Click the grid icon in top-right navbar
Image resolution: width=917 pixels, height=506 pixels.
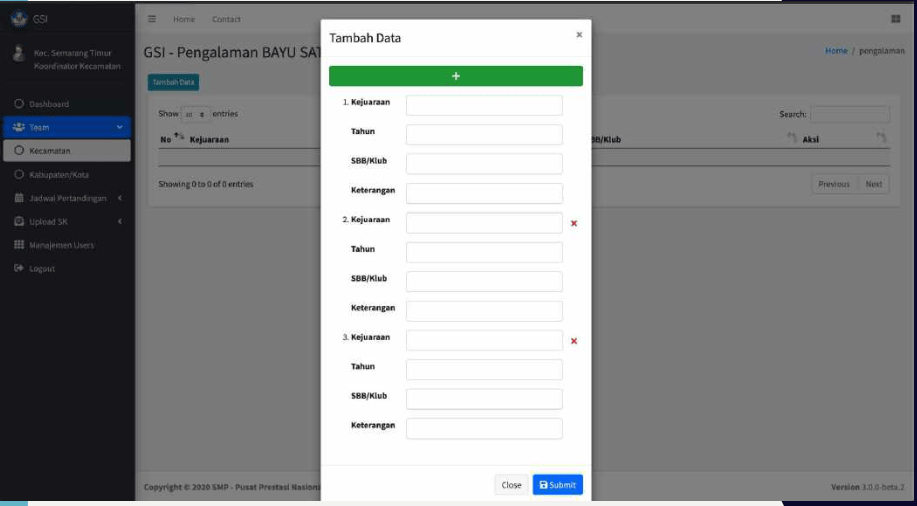pos(895,19)
